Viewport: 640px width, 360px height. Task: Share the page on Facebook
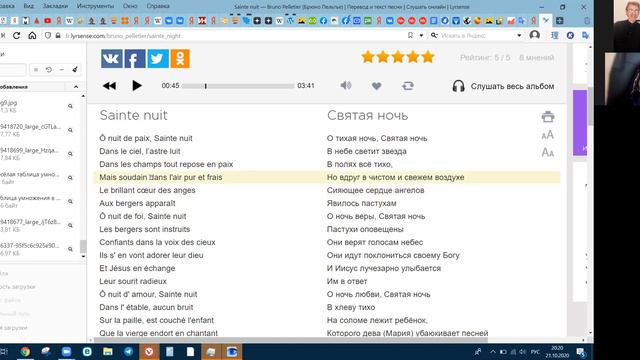pos(135,59)
